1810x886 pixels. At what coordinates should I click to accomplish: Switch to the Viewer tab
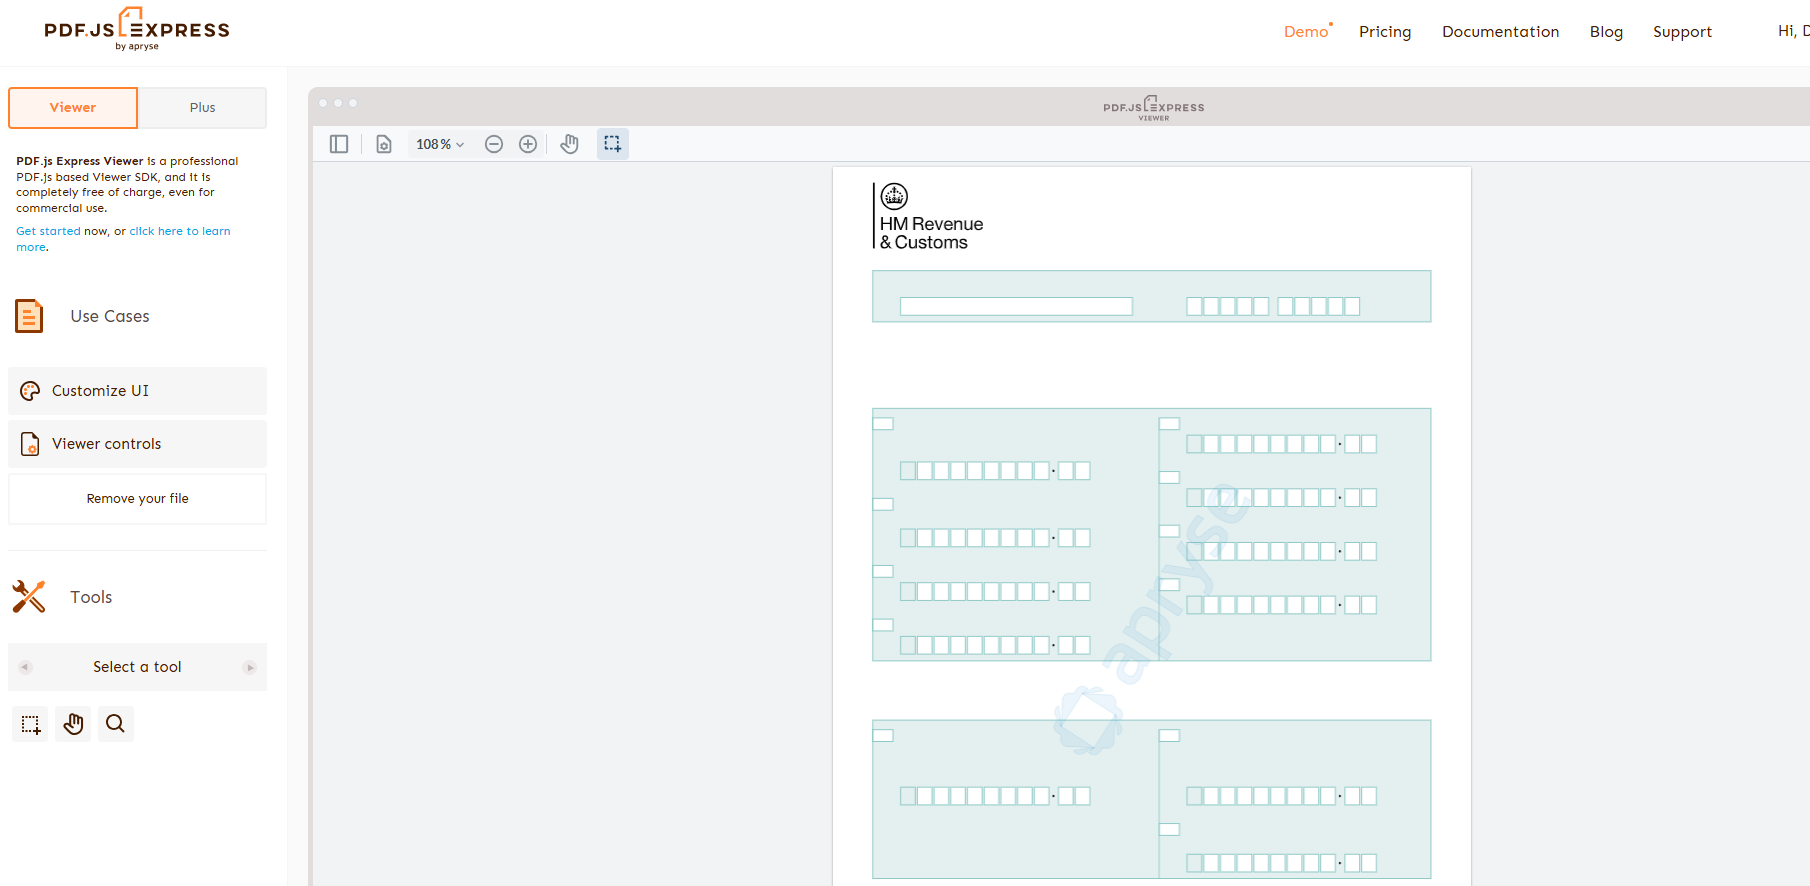point(73,108)
